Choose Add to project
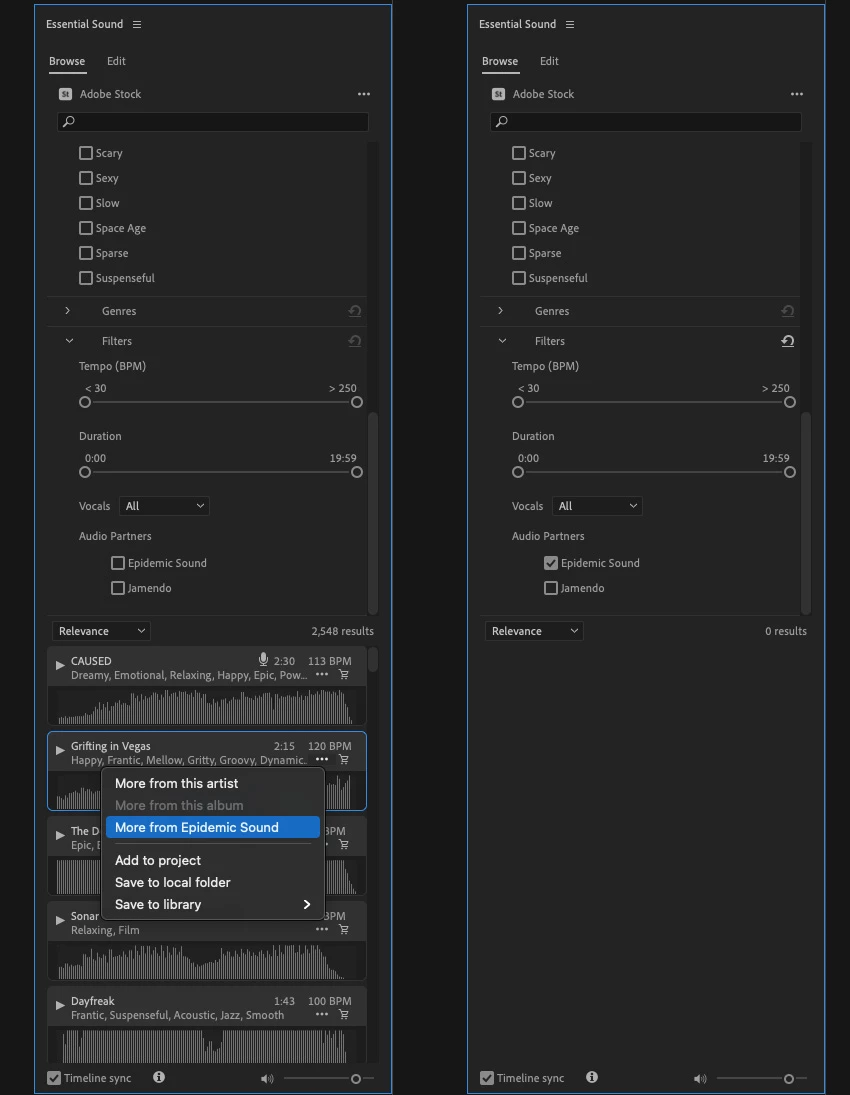The width and height of the screenshot is (850, 1095). pos(213,860)
